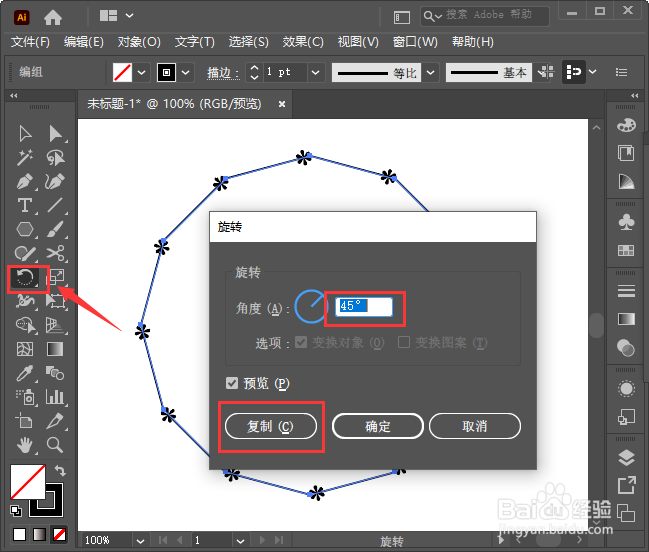Viewport: 649px width, 552px height.
Task: Click the Fill color box in toolbar
Action: 28,482
